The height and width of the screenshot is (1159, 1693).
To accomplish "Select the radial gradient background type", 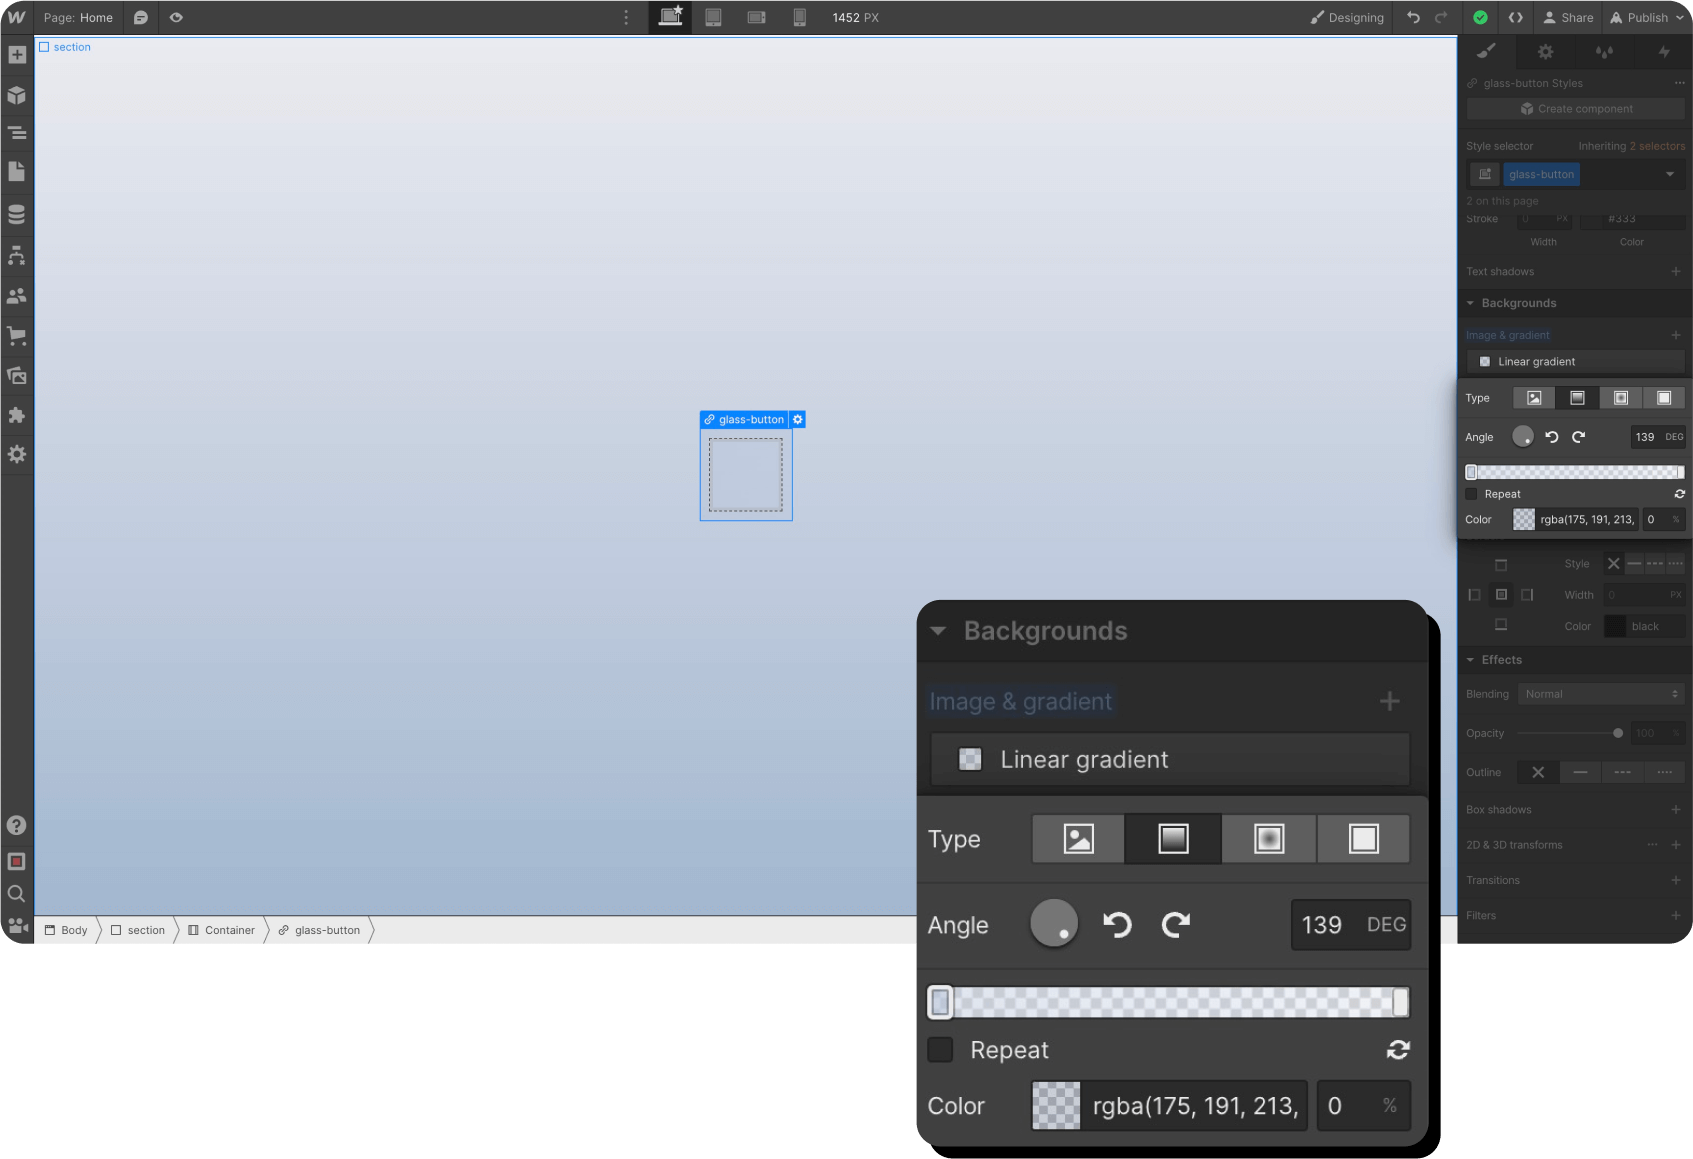I will 1269,838.
